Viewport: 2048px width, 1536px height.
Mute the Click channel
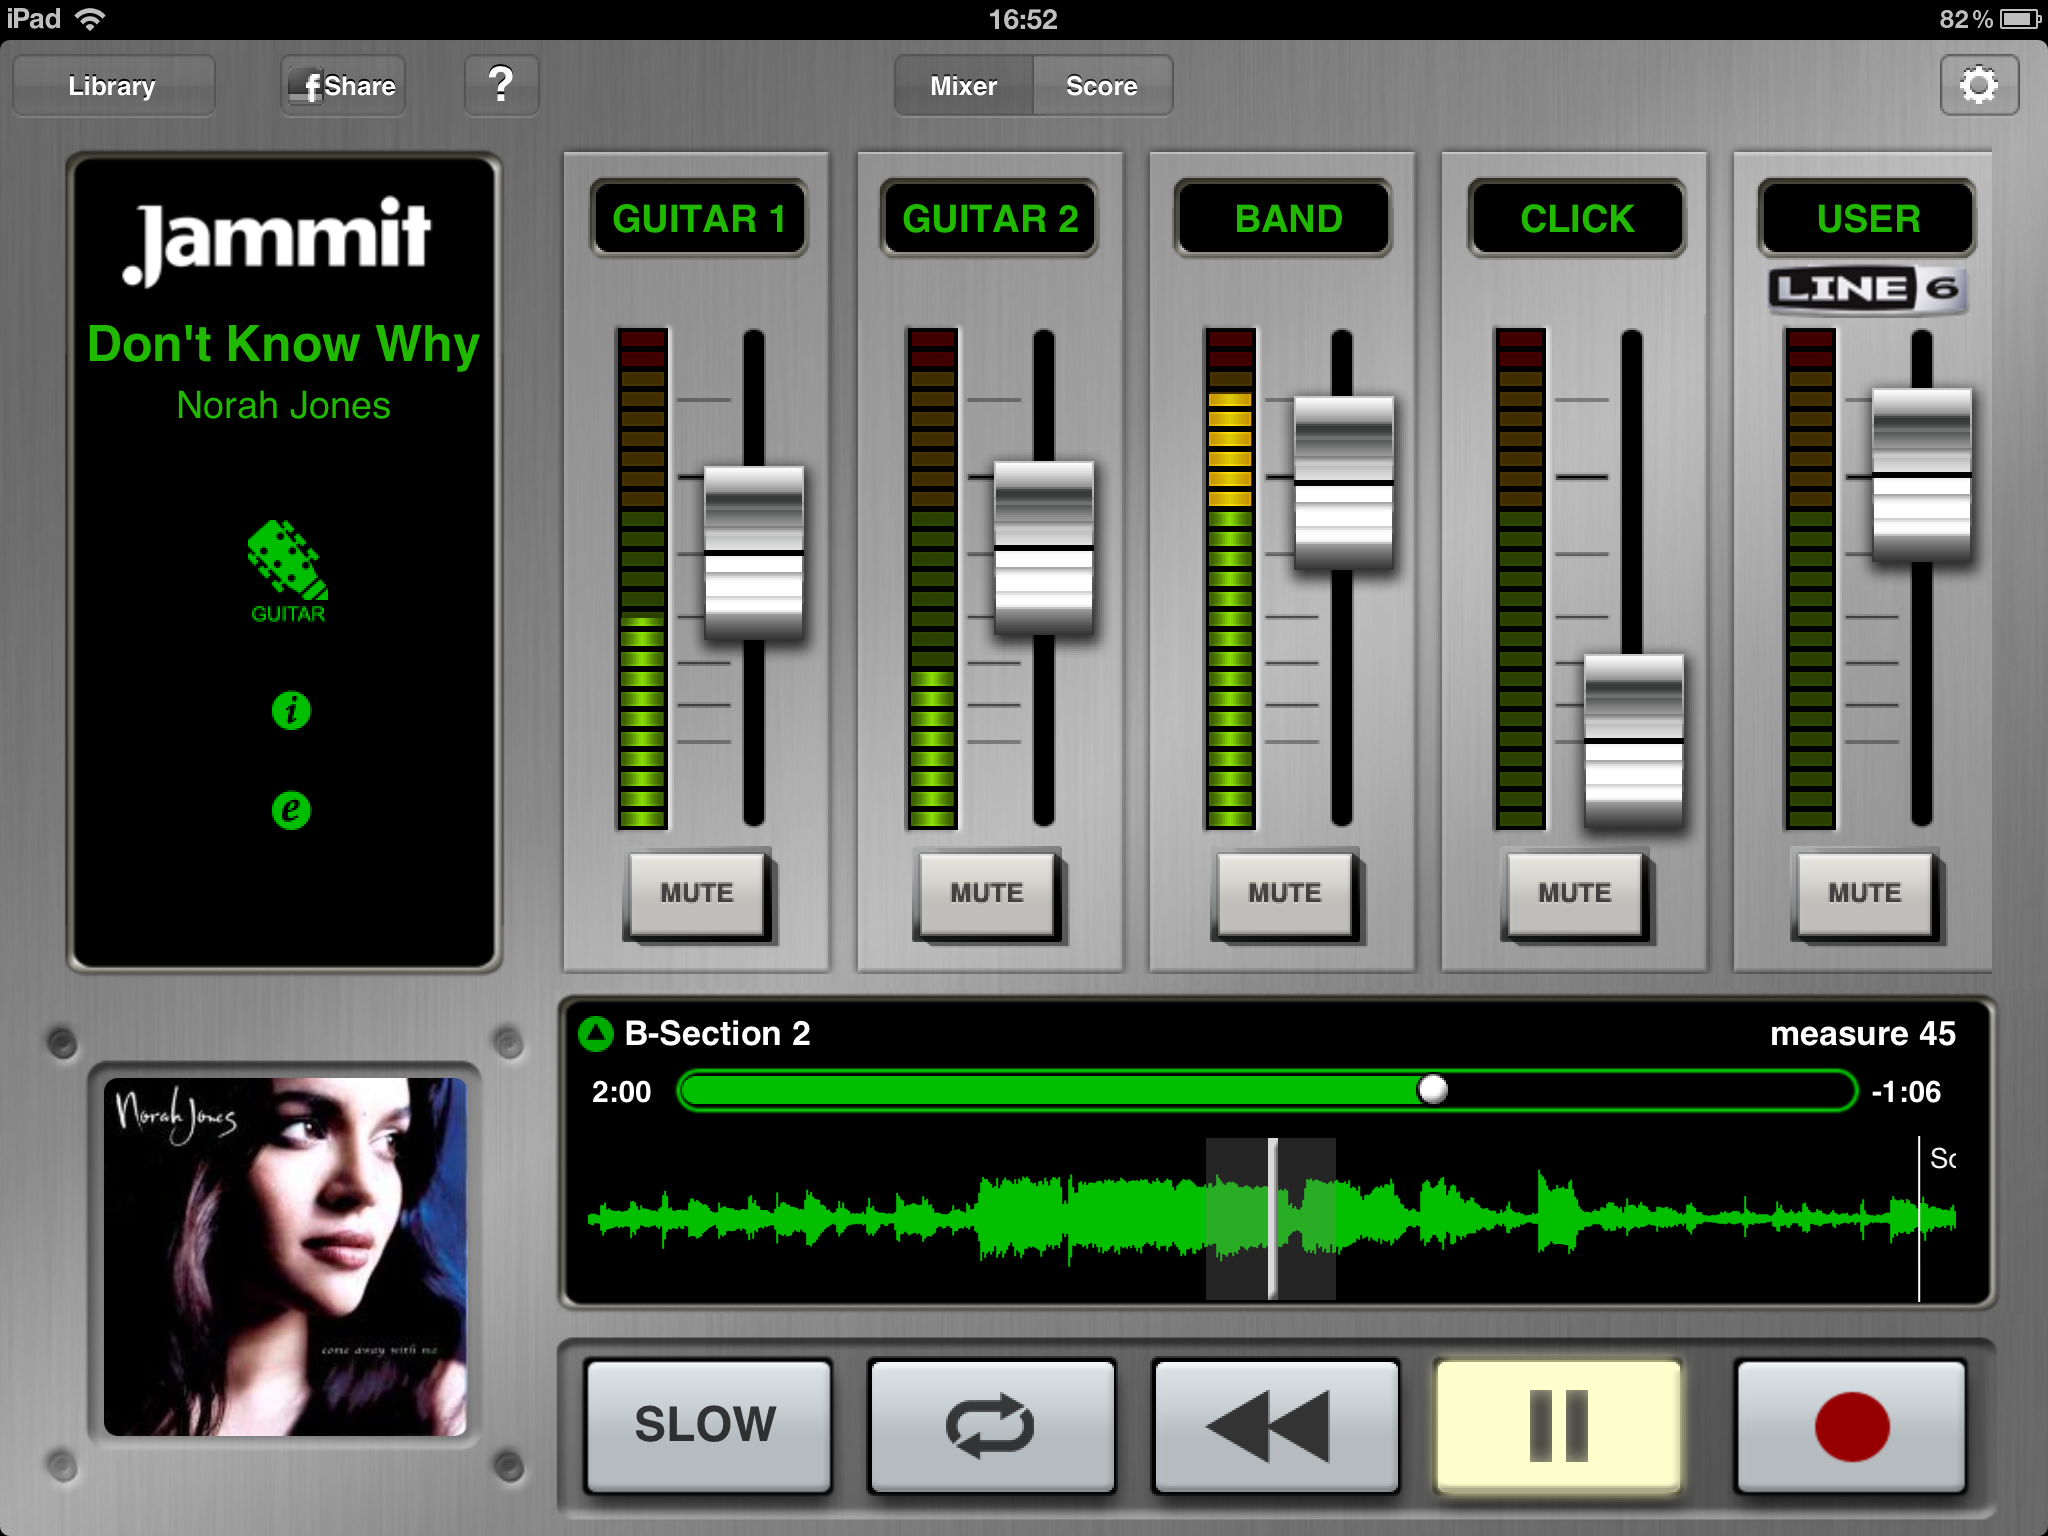pos(1575,893)
